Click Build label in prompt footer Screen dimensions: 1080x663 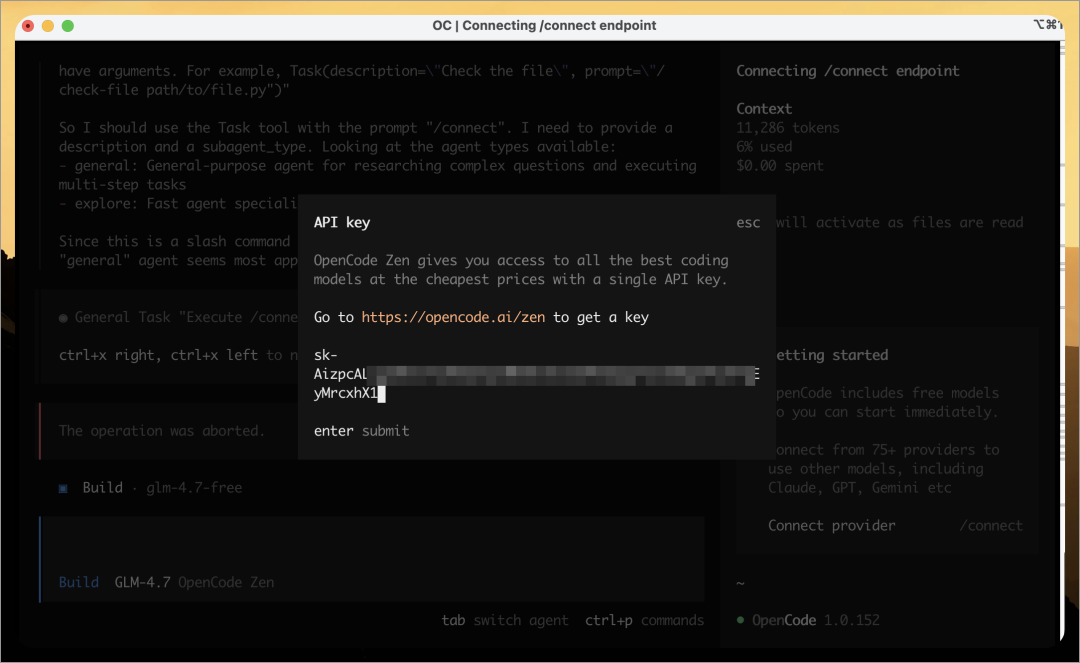tap(79, 582)
